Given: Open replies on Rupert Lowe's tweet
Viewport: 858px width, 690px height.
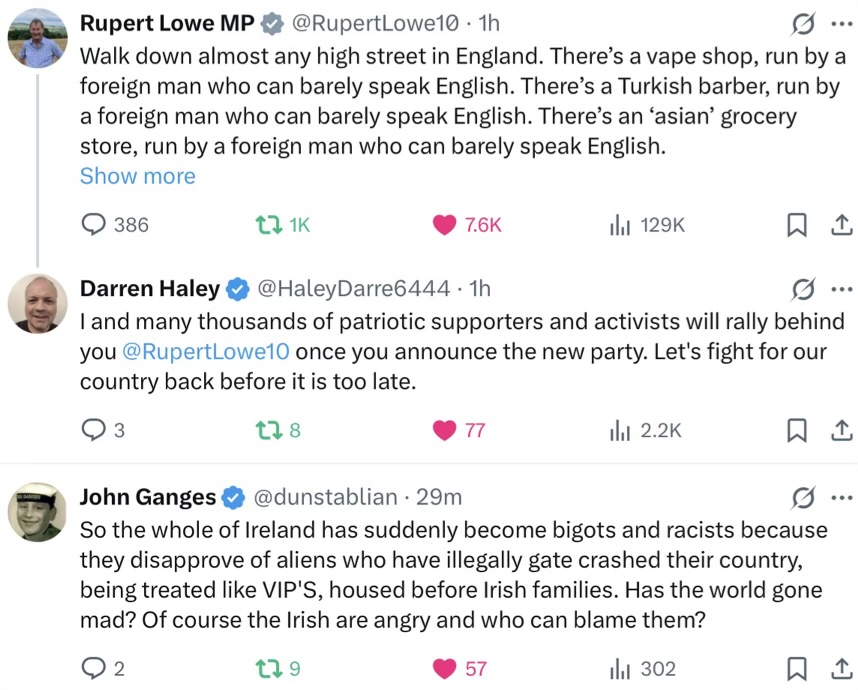Looking at the screenshot, I should click(x=114, y=225).
